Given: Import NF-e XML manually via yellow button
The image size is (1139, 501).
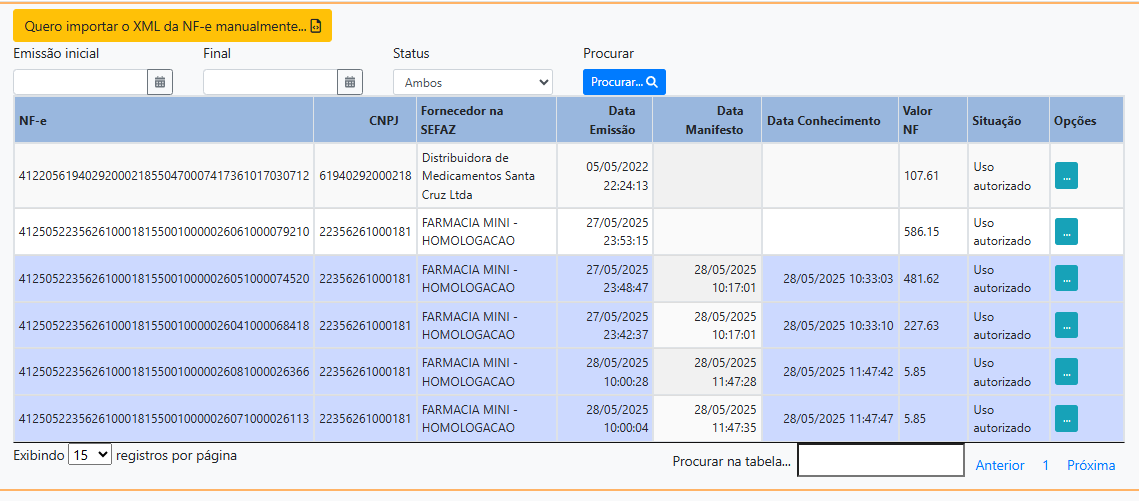Looking at the screenshot, I should (x=172, y=26).
